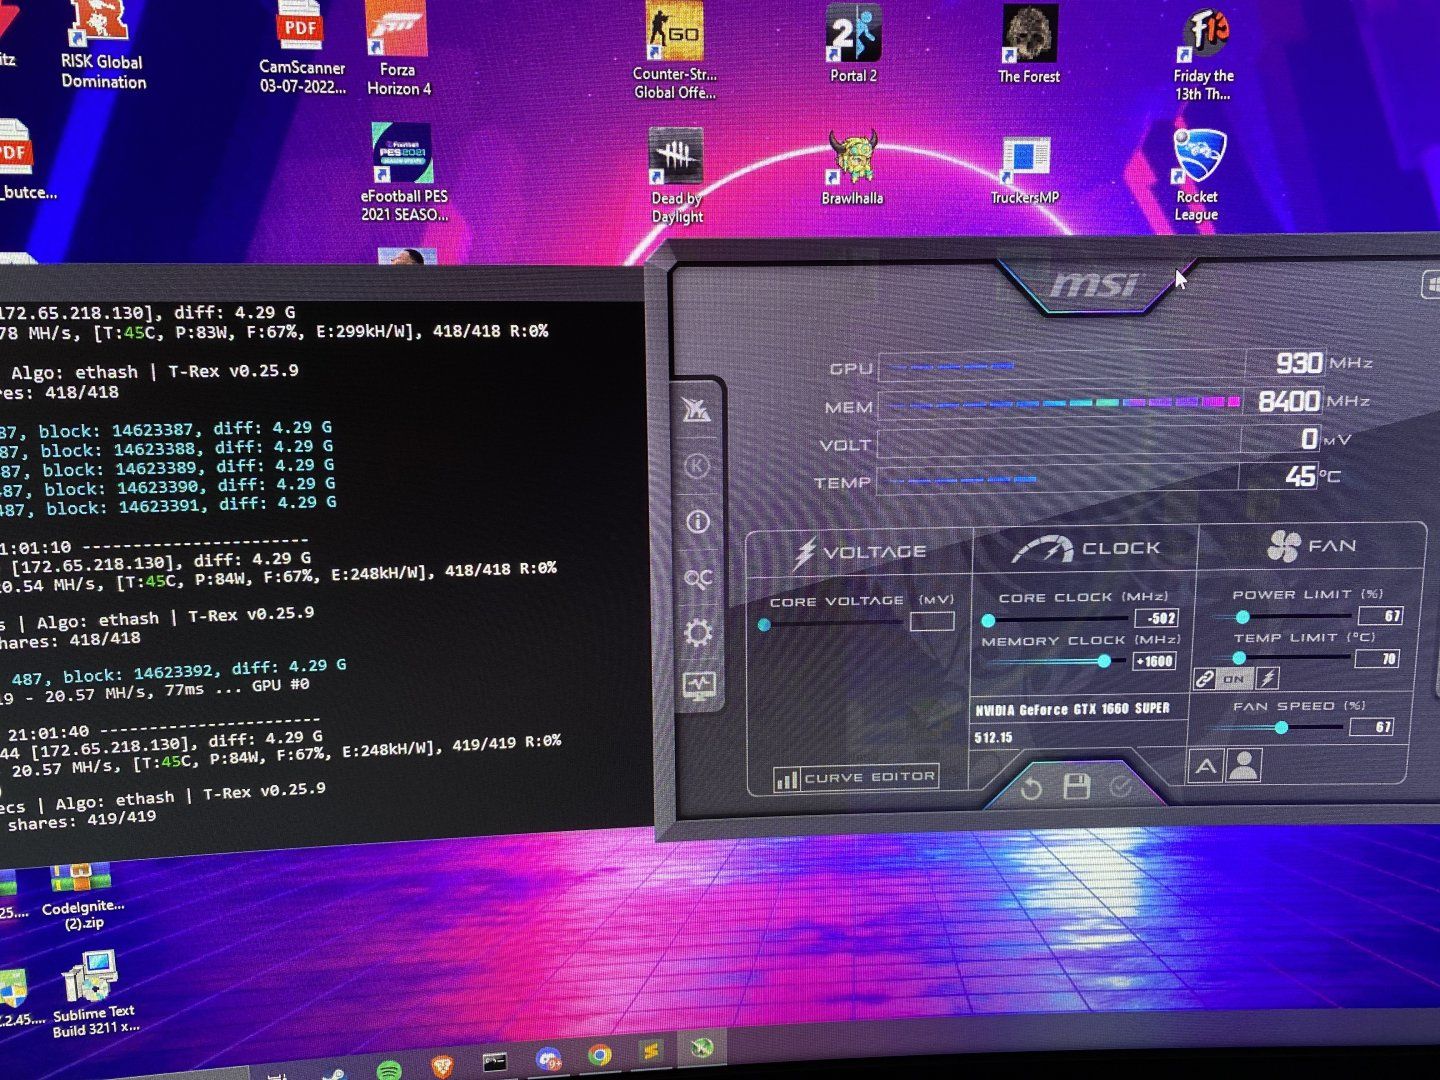Screen dimensions: 1440x1080
Task: Select the RISK Global Domination desktop icon
Action: coord(103,46)
